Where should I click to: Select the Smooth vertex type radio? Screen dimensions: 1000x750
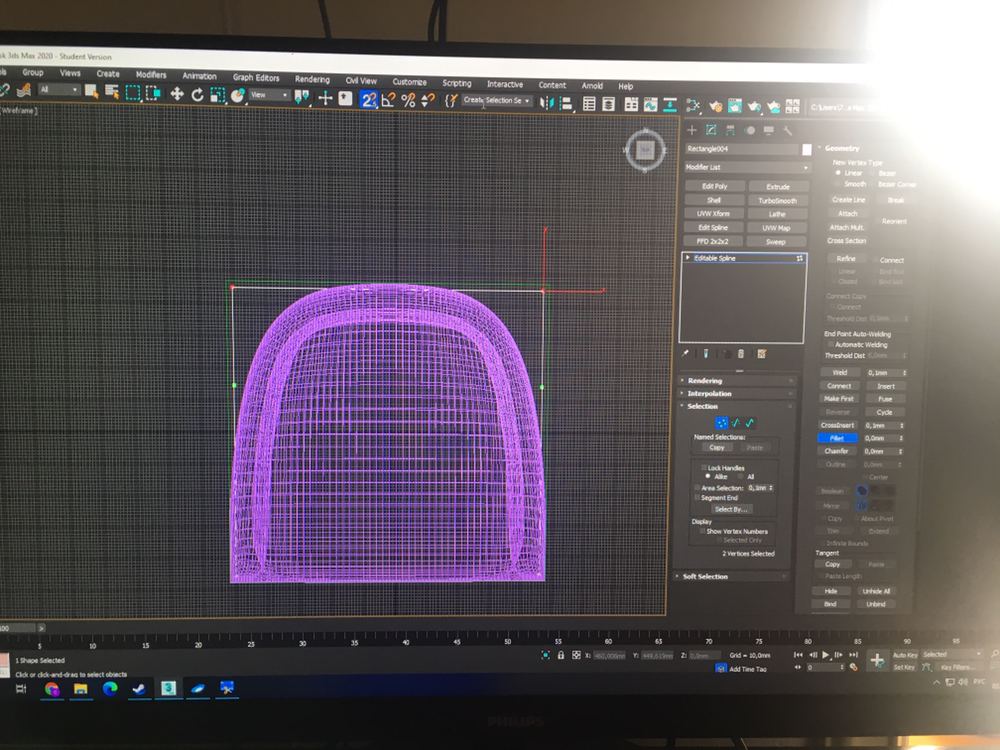point(838,184)
